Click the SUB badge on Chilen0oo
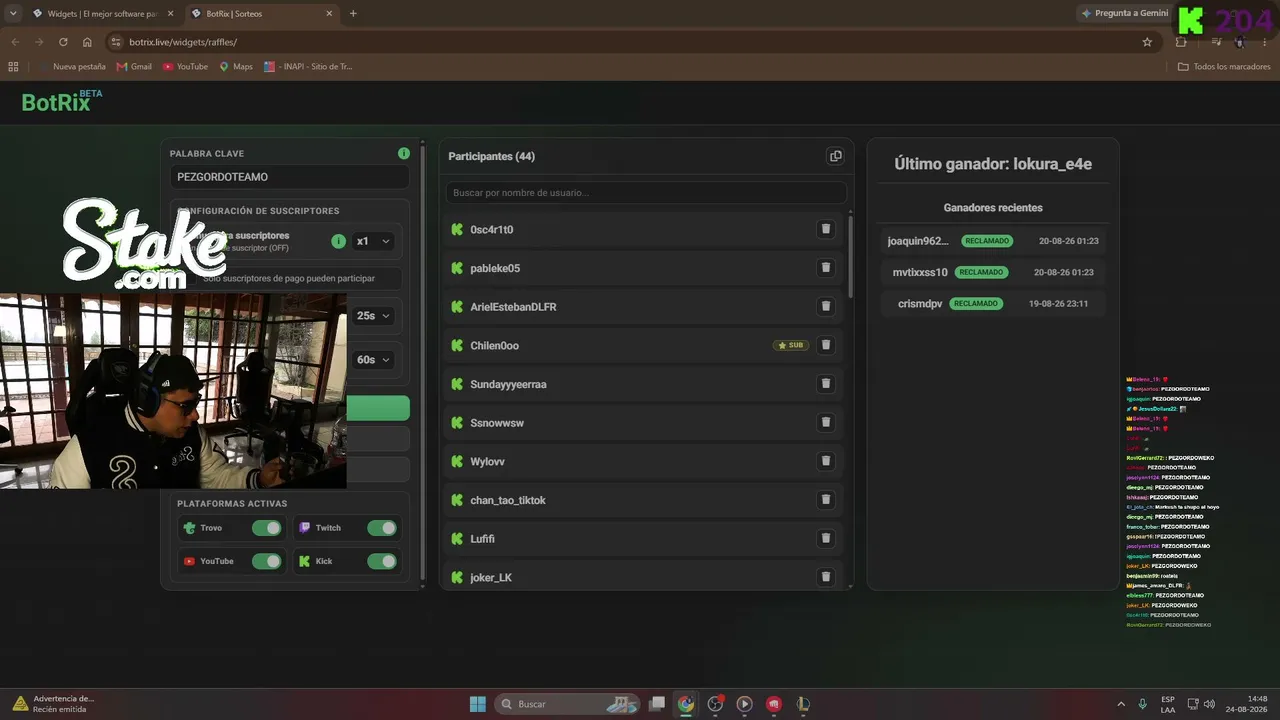 pyautogui.click(x=790, y=345)
